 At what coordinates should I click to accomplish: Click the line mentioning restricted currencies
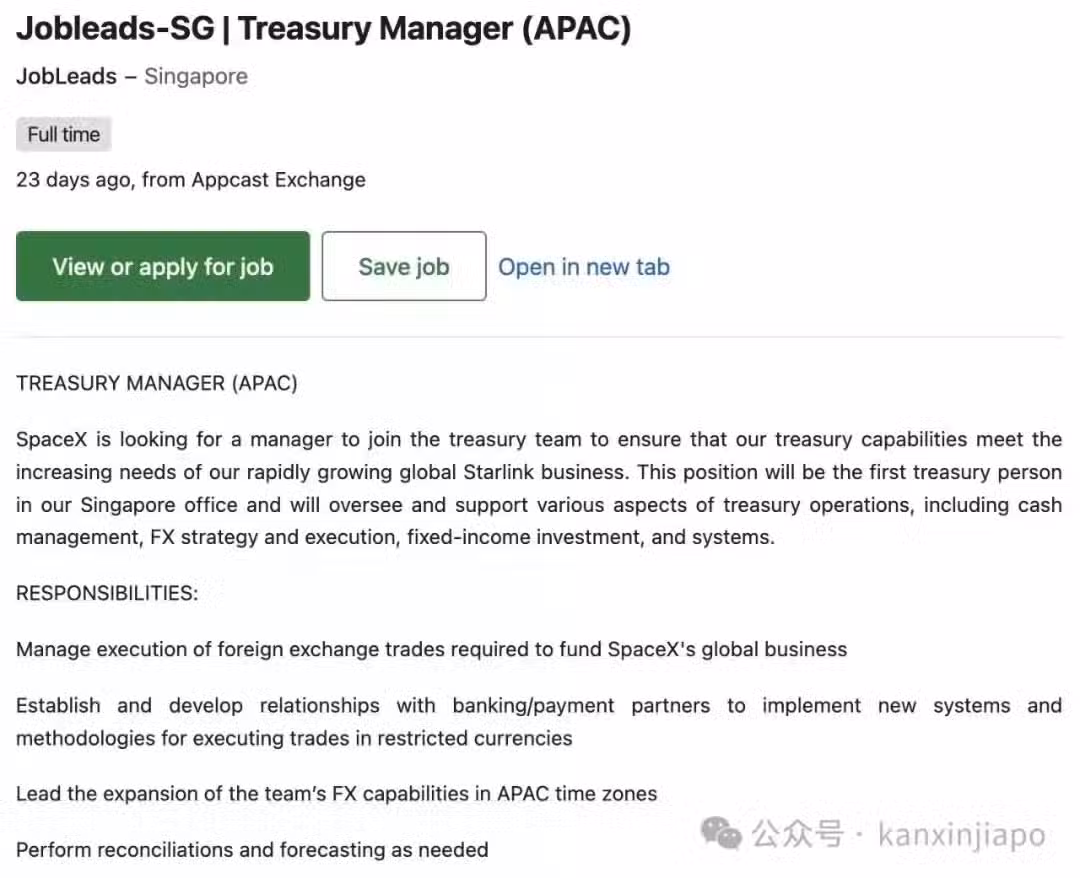click(294, 738)
